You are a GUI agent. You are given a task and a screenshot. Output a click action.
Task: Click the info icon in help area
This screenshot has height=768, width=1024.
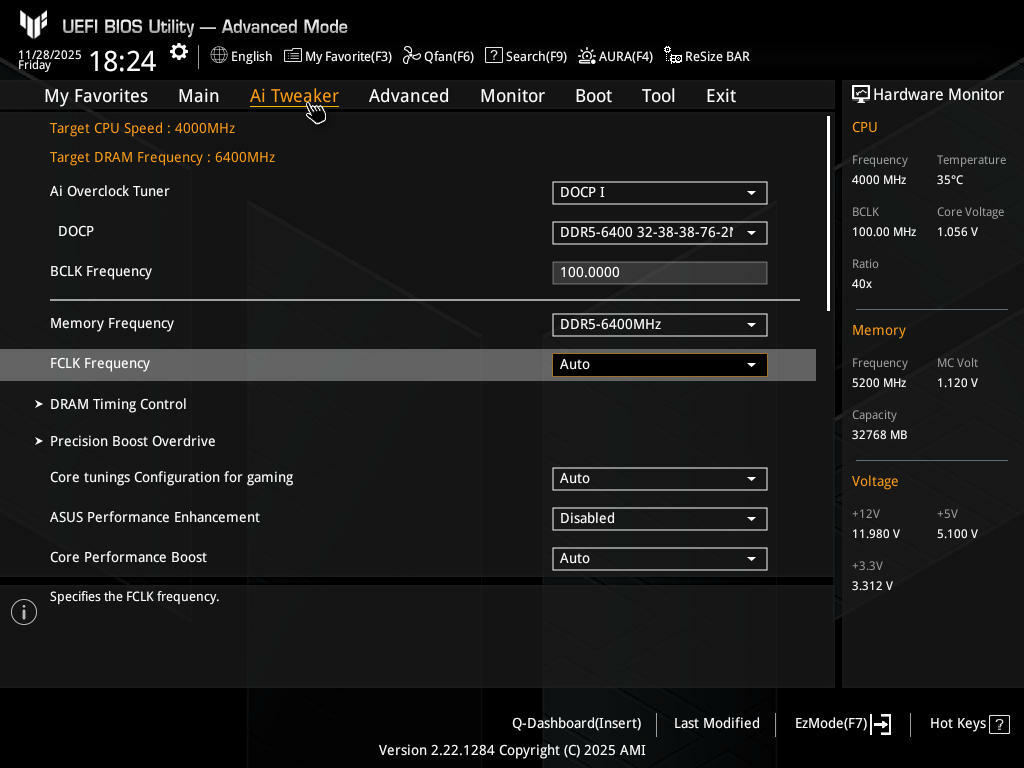click(x=24, y=612)
